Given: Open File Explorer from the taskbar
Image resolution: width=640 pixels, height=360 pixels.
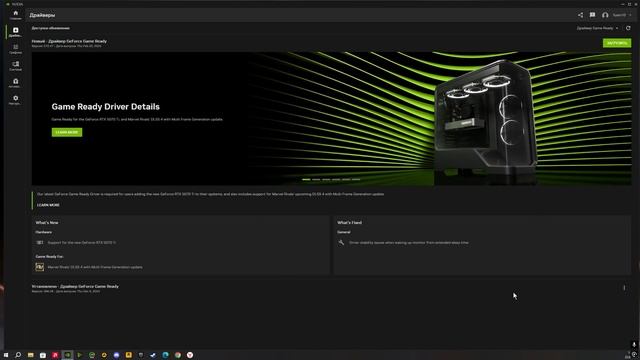Looking at the screenshot, I should (x=31, y=355).
